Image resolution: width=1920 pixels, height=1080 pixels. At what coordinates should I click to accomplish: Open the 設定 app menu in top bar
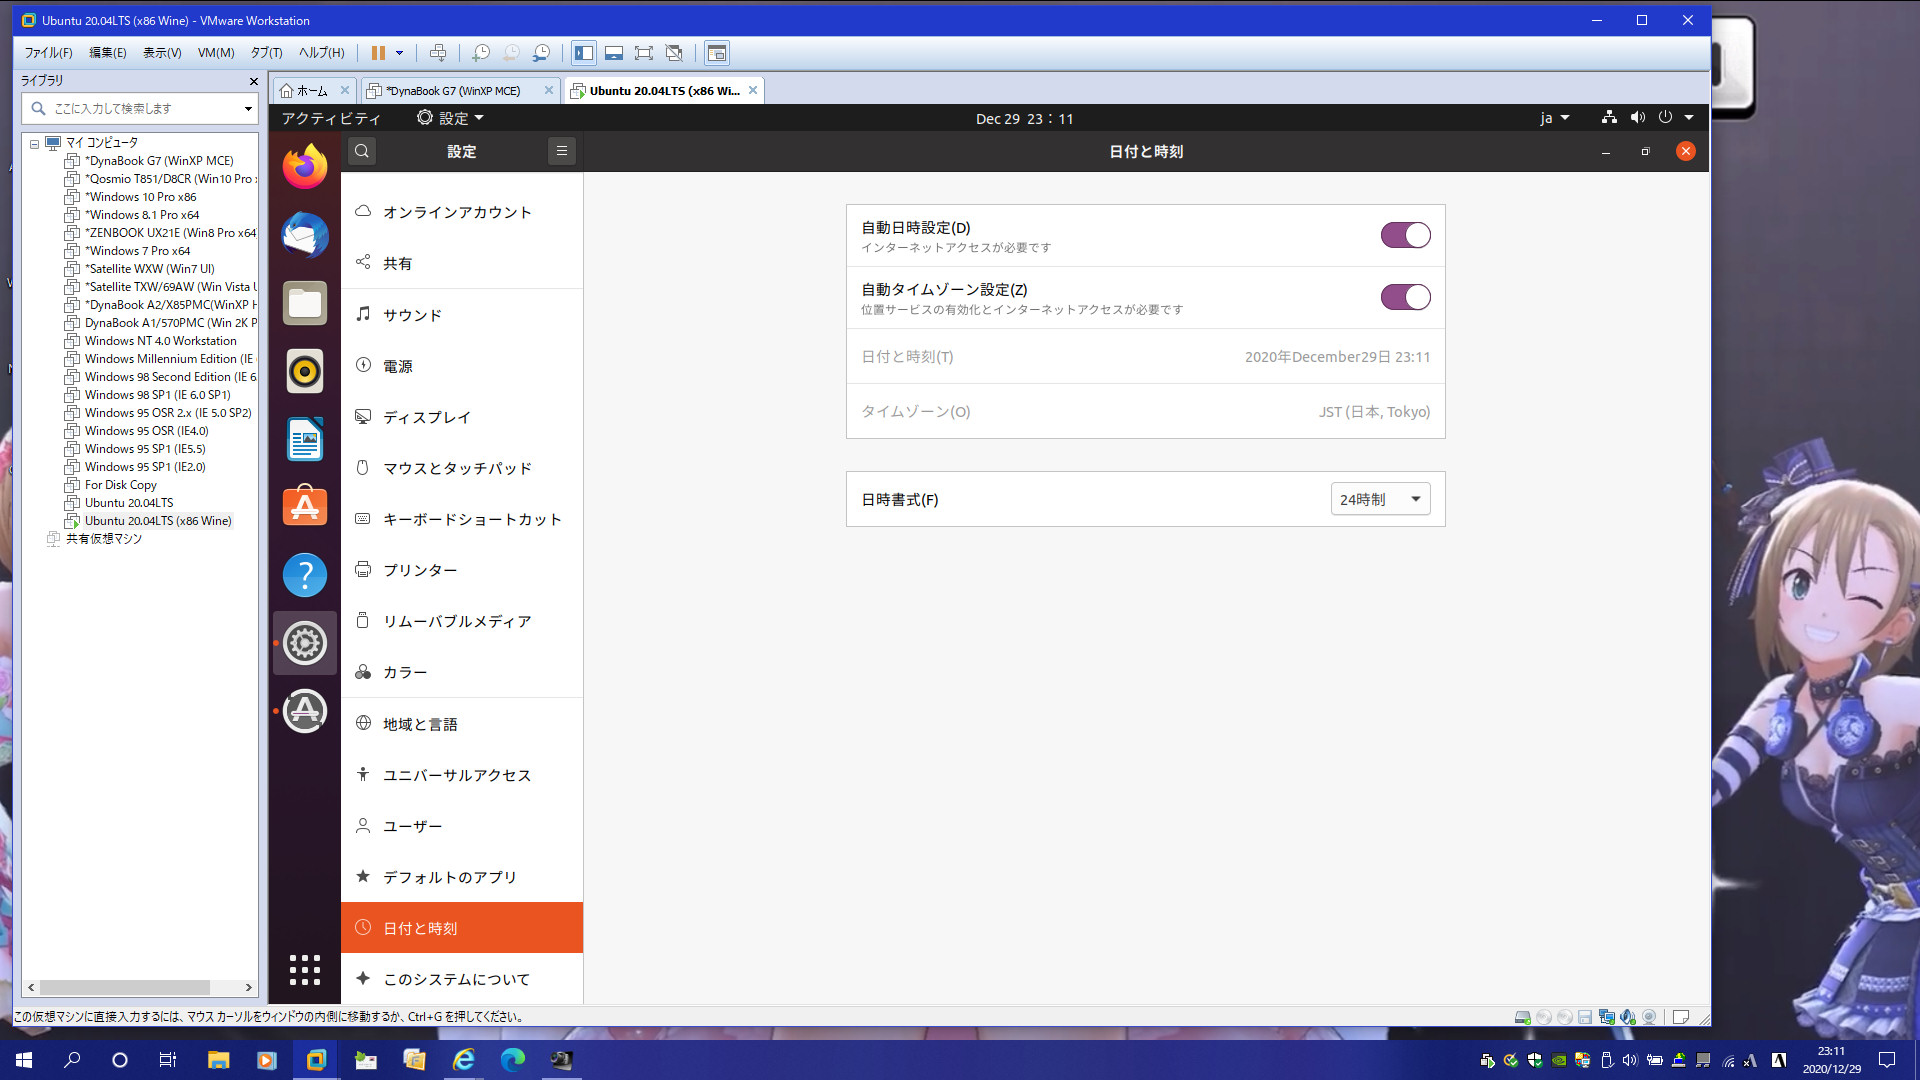point(450,118)
